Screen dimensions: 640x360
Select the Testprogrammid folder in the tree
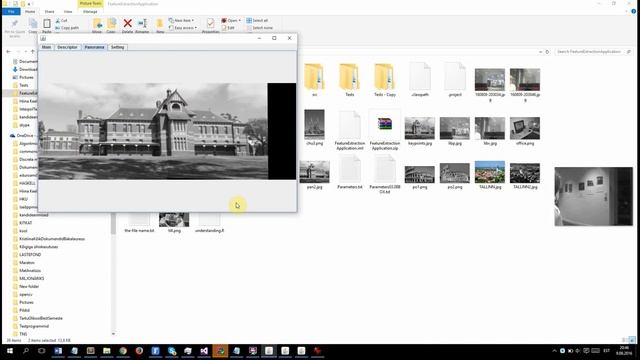(33, 326)
